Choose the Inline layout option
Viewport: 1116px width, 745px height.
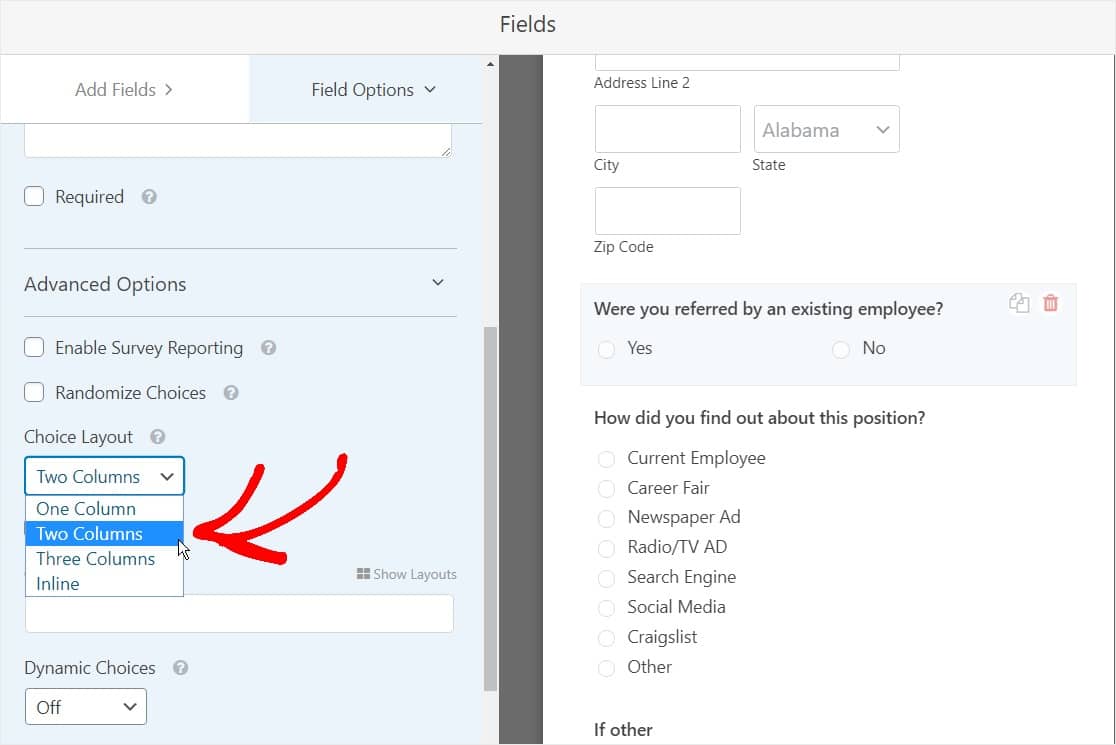pos(58,584)
